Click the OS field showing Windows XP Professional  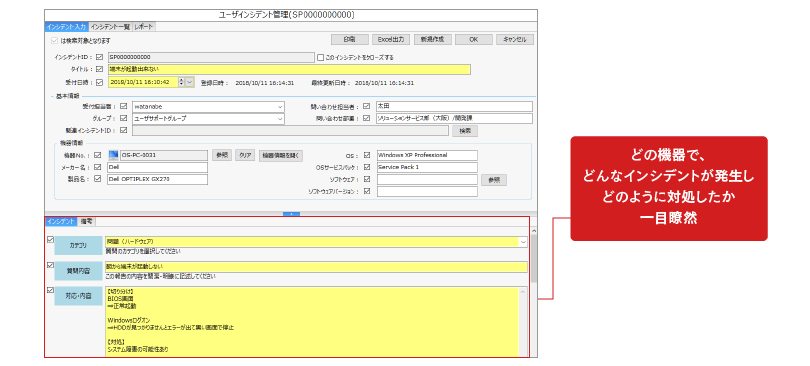click(x=427, y=155)
